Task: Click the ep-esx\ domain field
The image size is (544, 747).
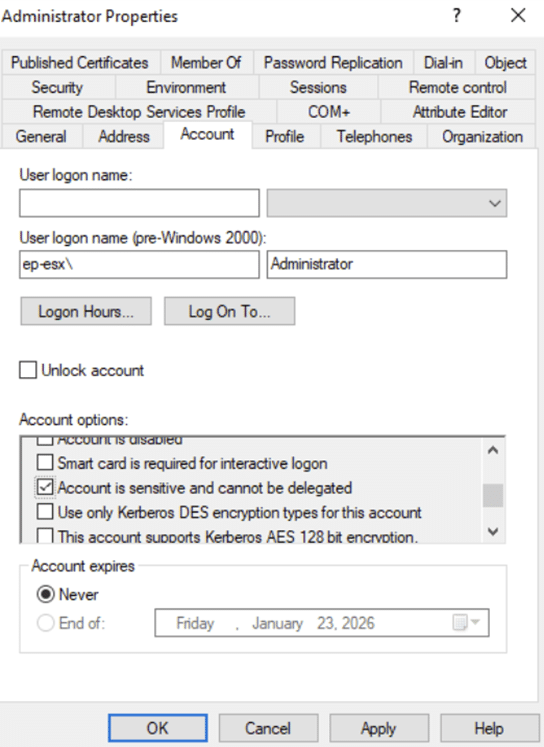Action: [x=140, y=264]
